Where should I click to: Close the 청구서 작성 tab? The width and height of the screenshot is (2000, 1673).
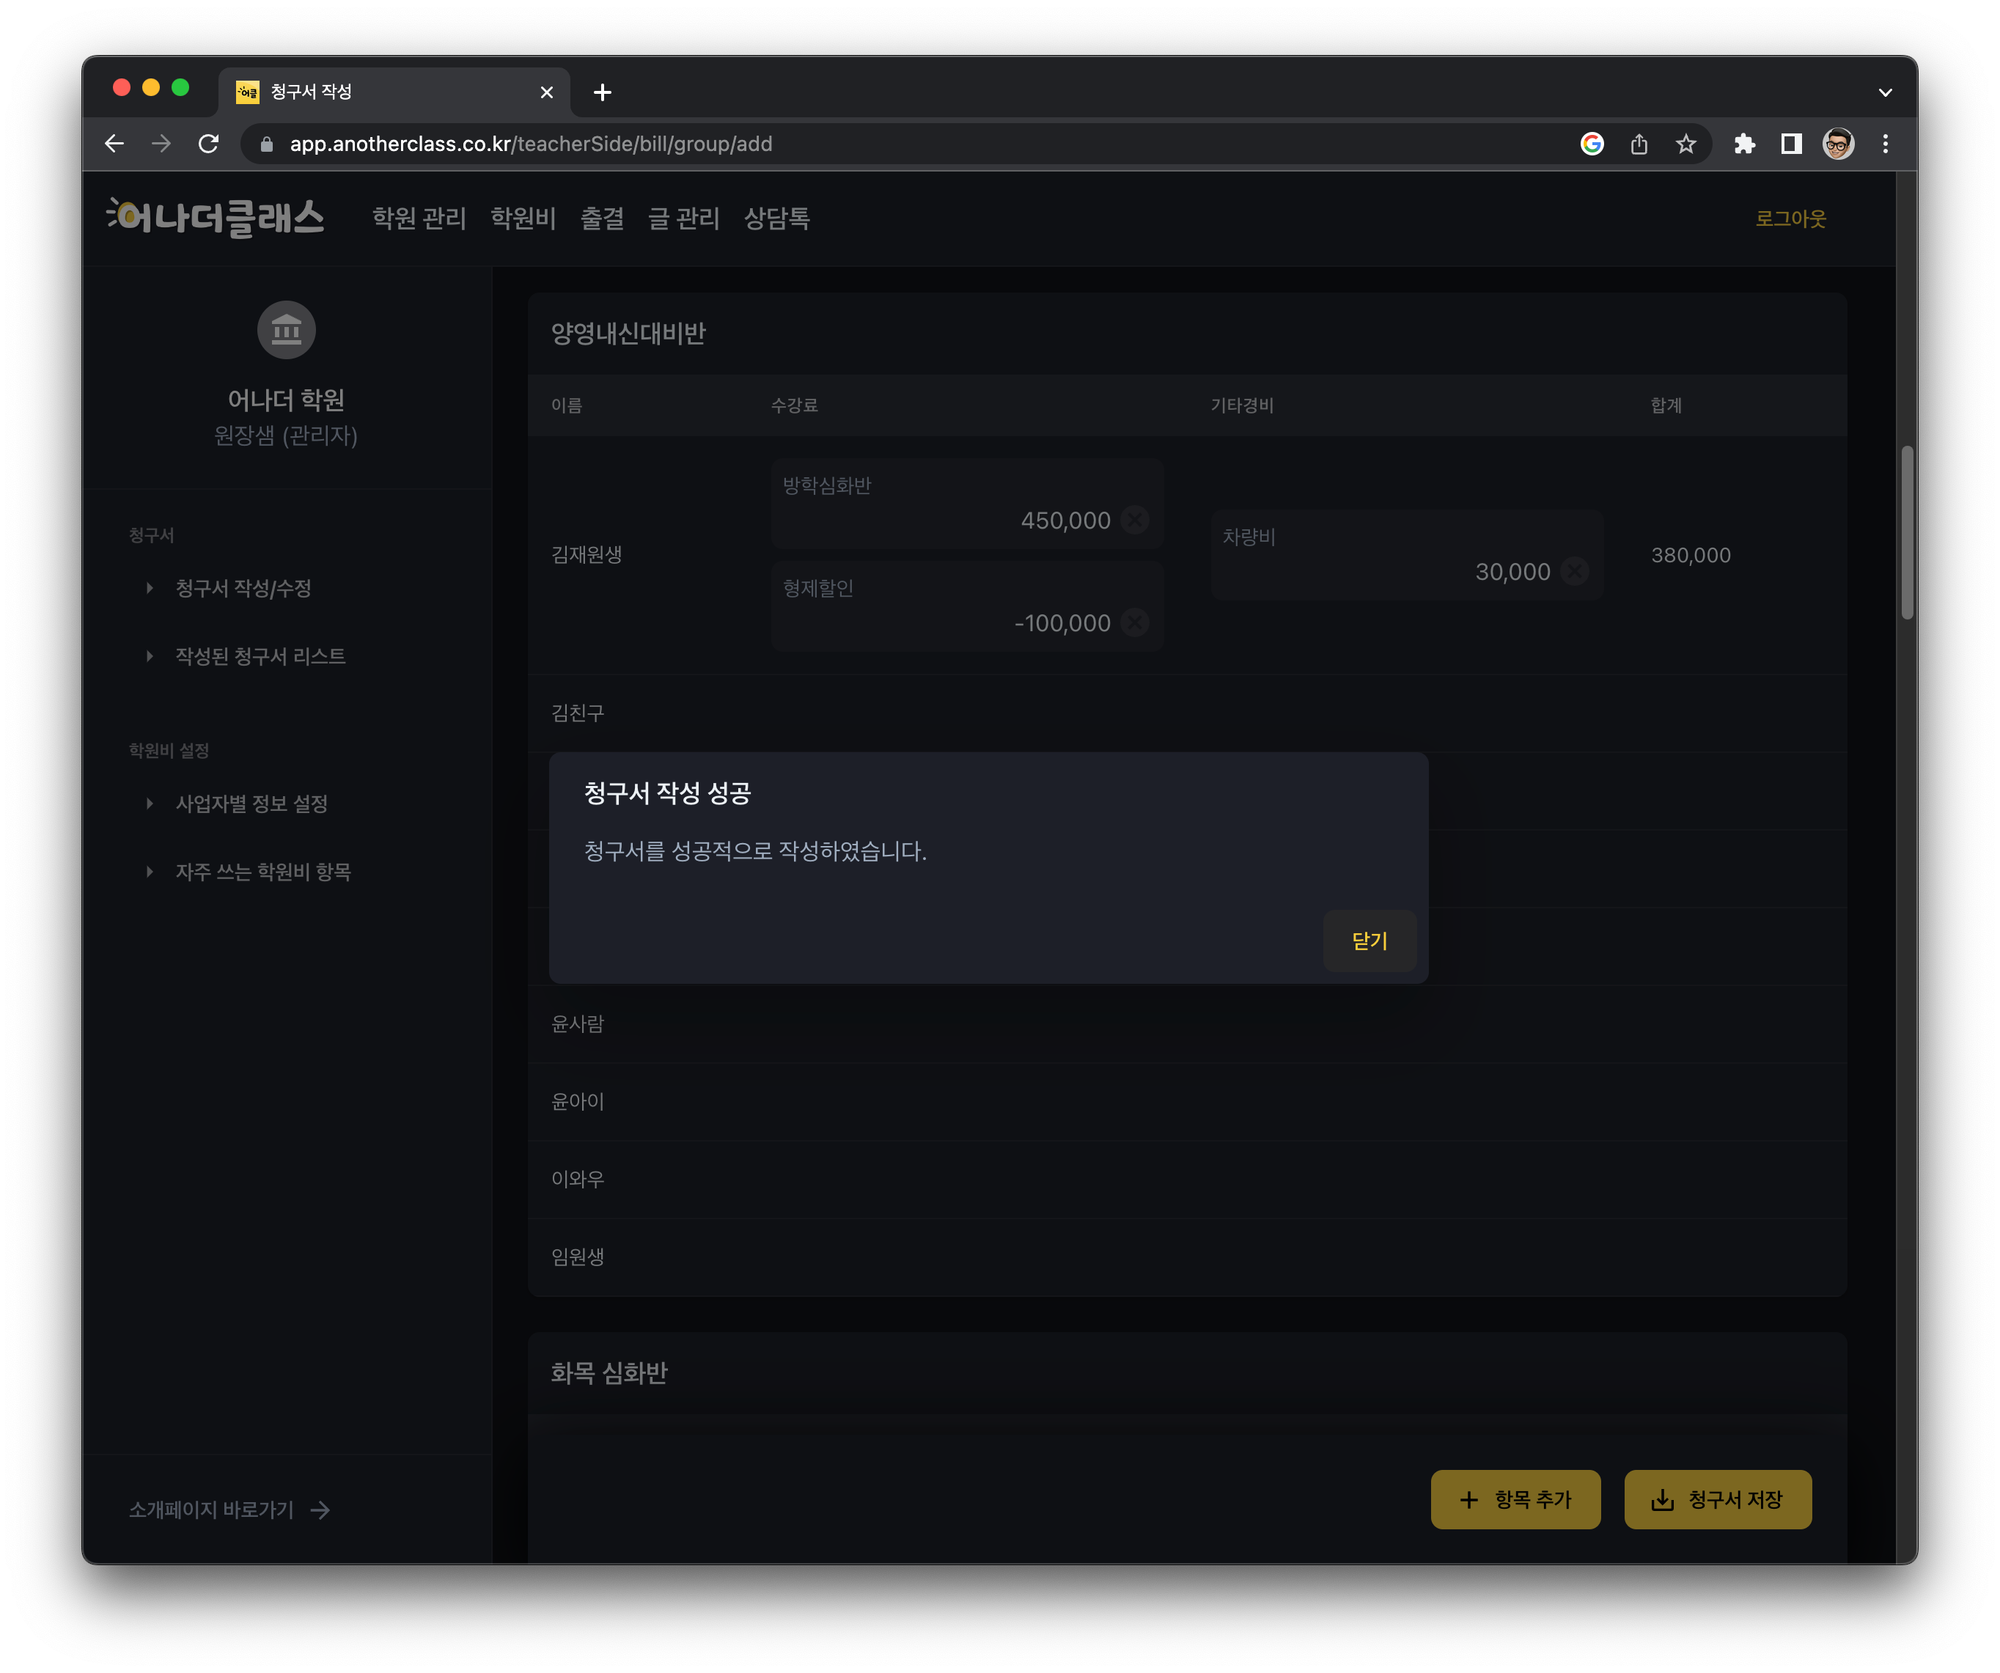click(546, 92)
